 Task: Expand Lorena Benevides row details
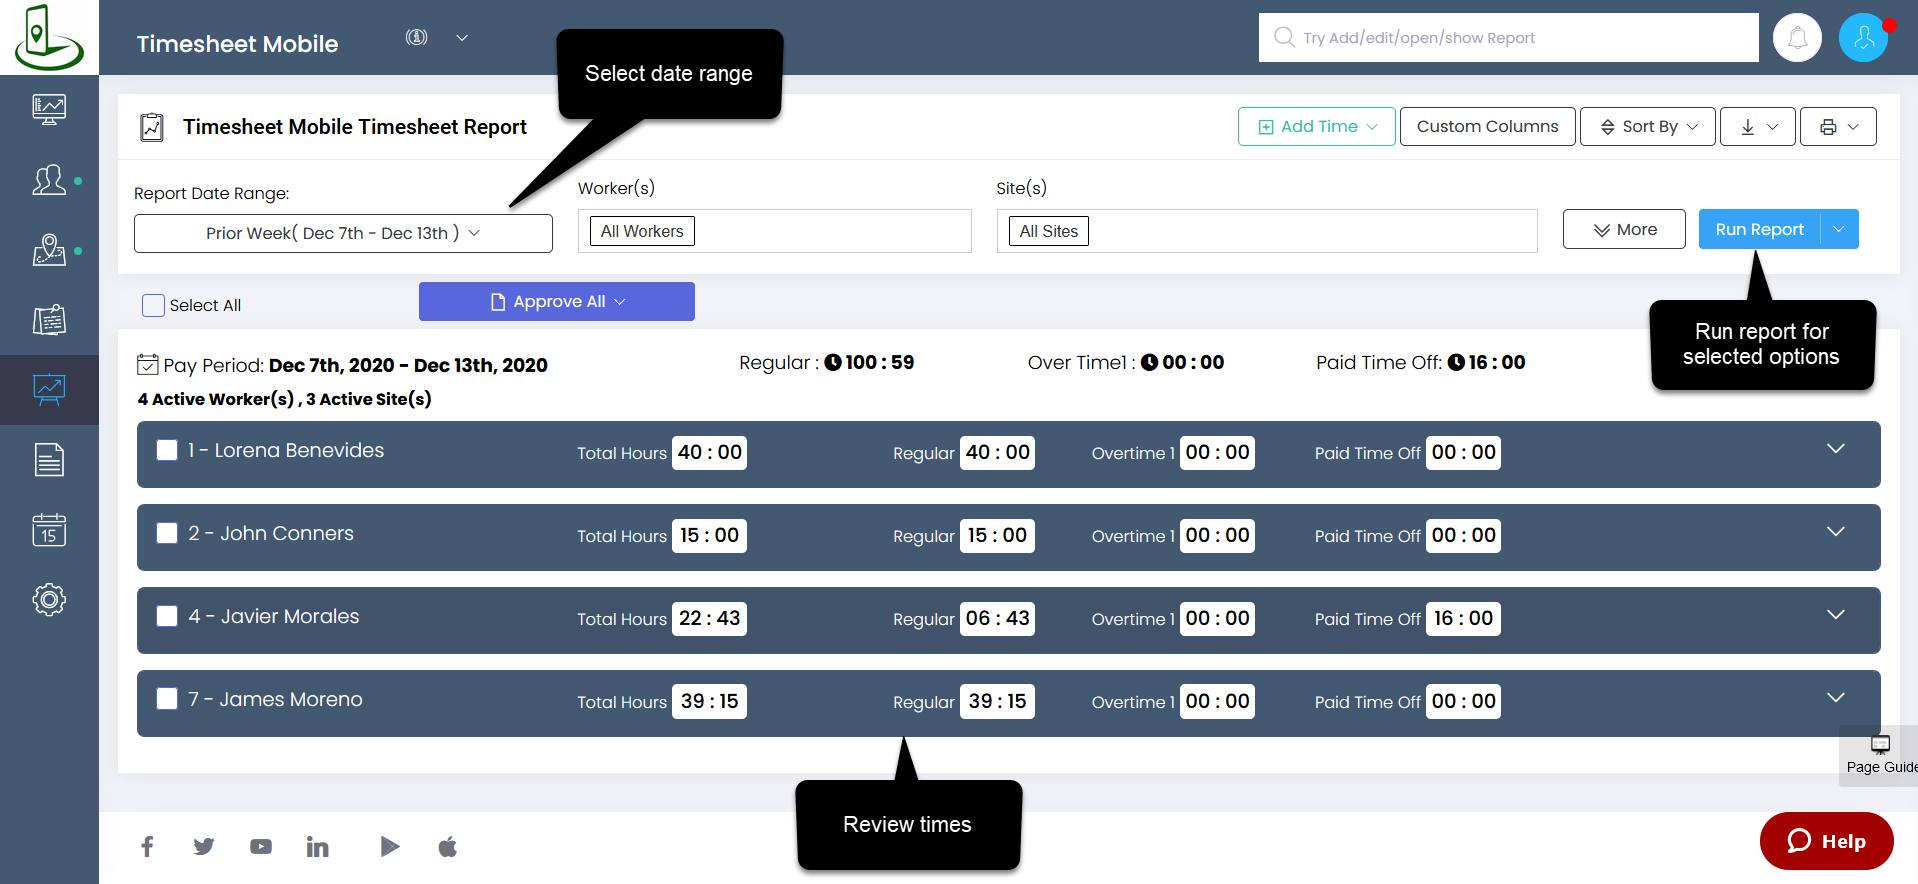click(1836, 449)
